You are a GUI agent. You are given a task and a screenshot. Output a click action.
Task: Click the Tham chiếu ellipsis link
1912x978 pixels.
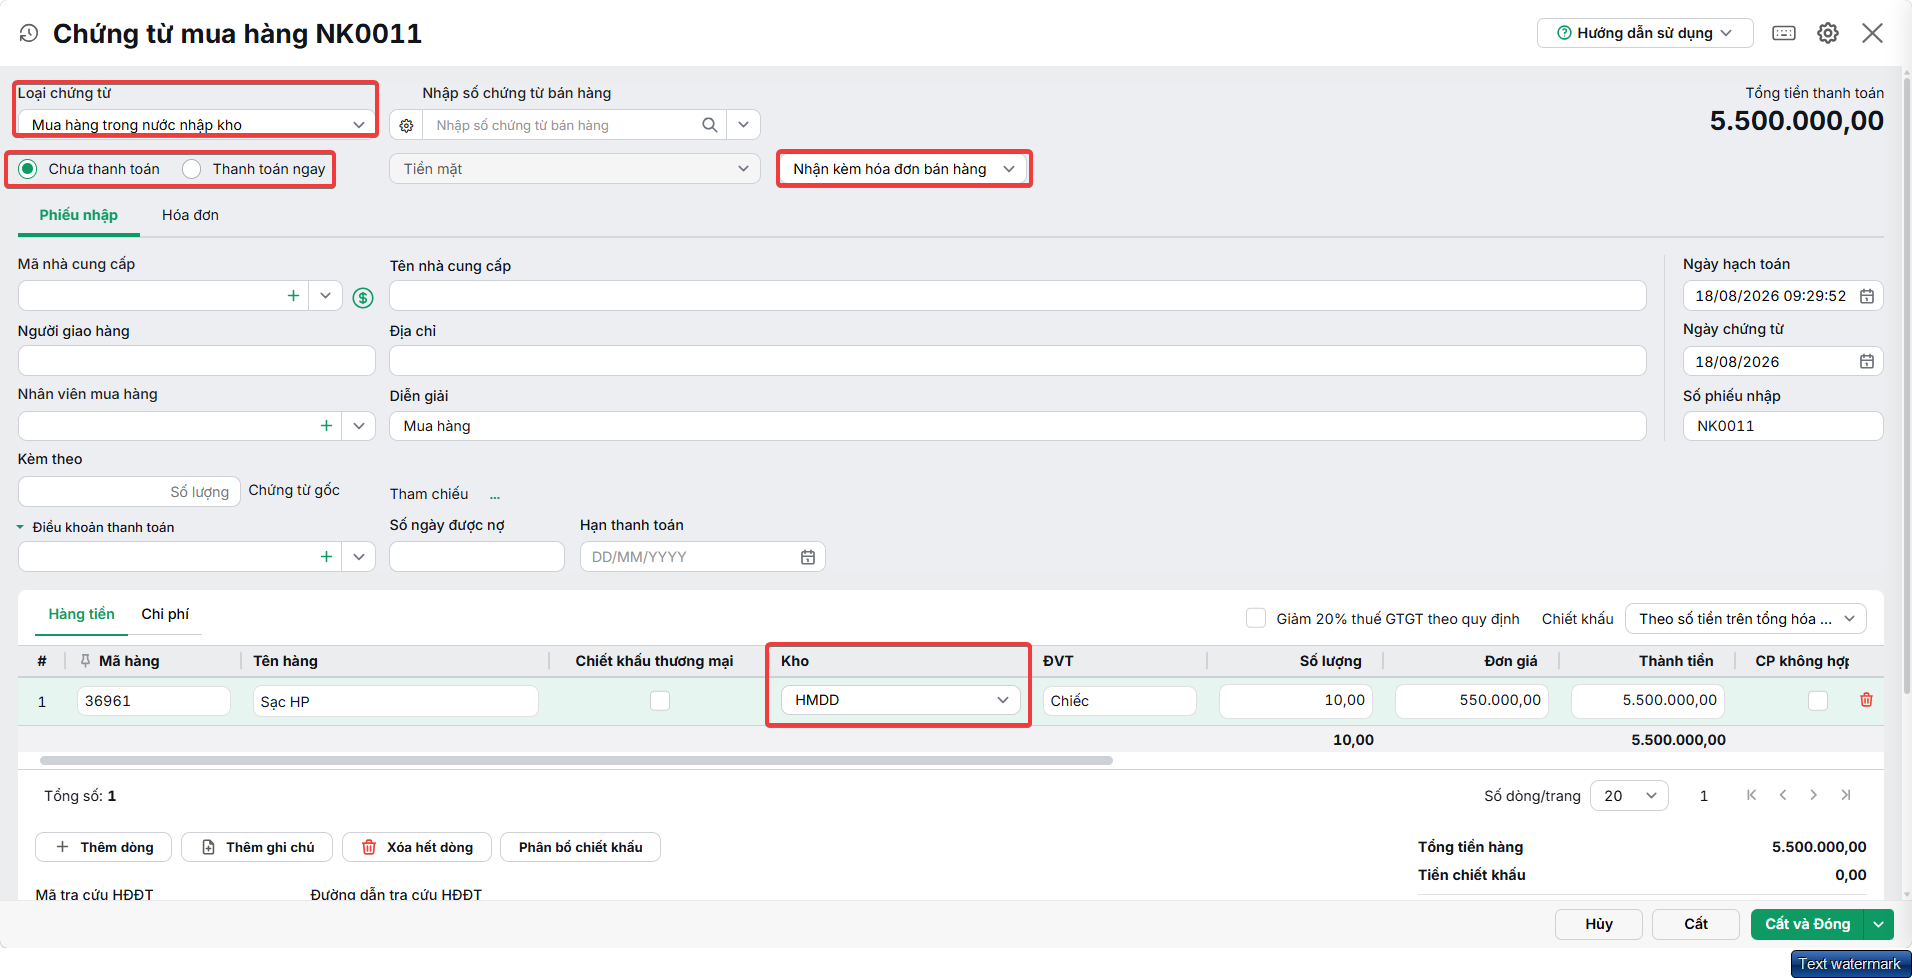tap(495, 495)
